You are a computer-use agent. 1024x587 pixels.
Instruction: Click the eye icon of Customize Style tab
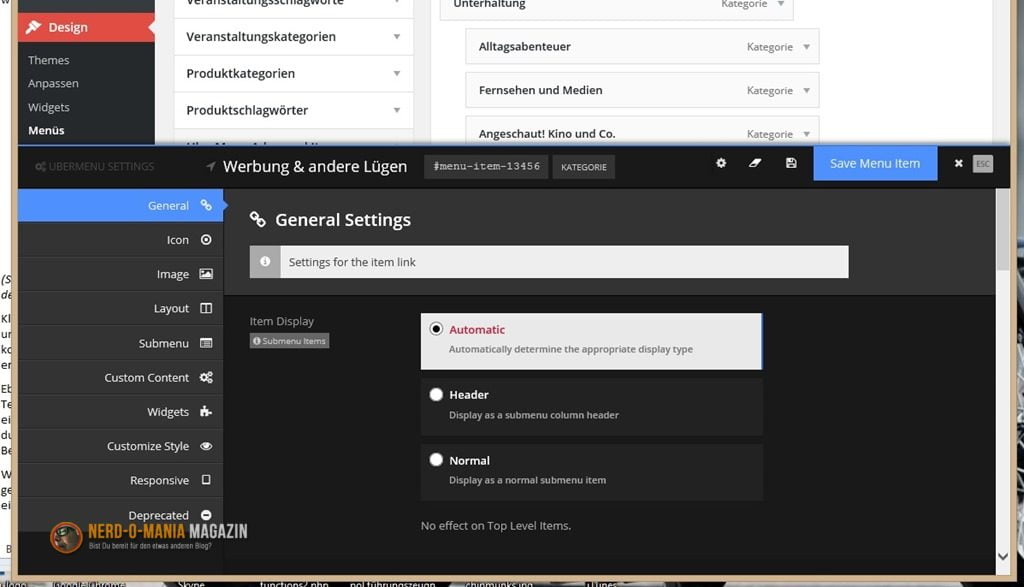click(206, 446)
